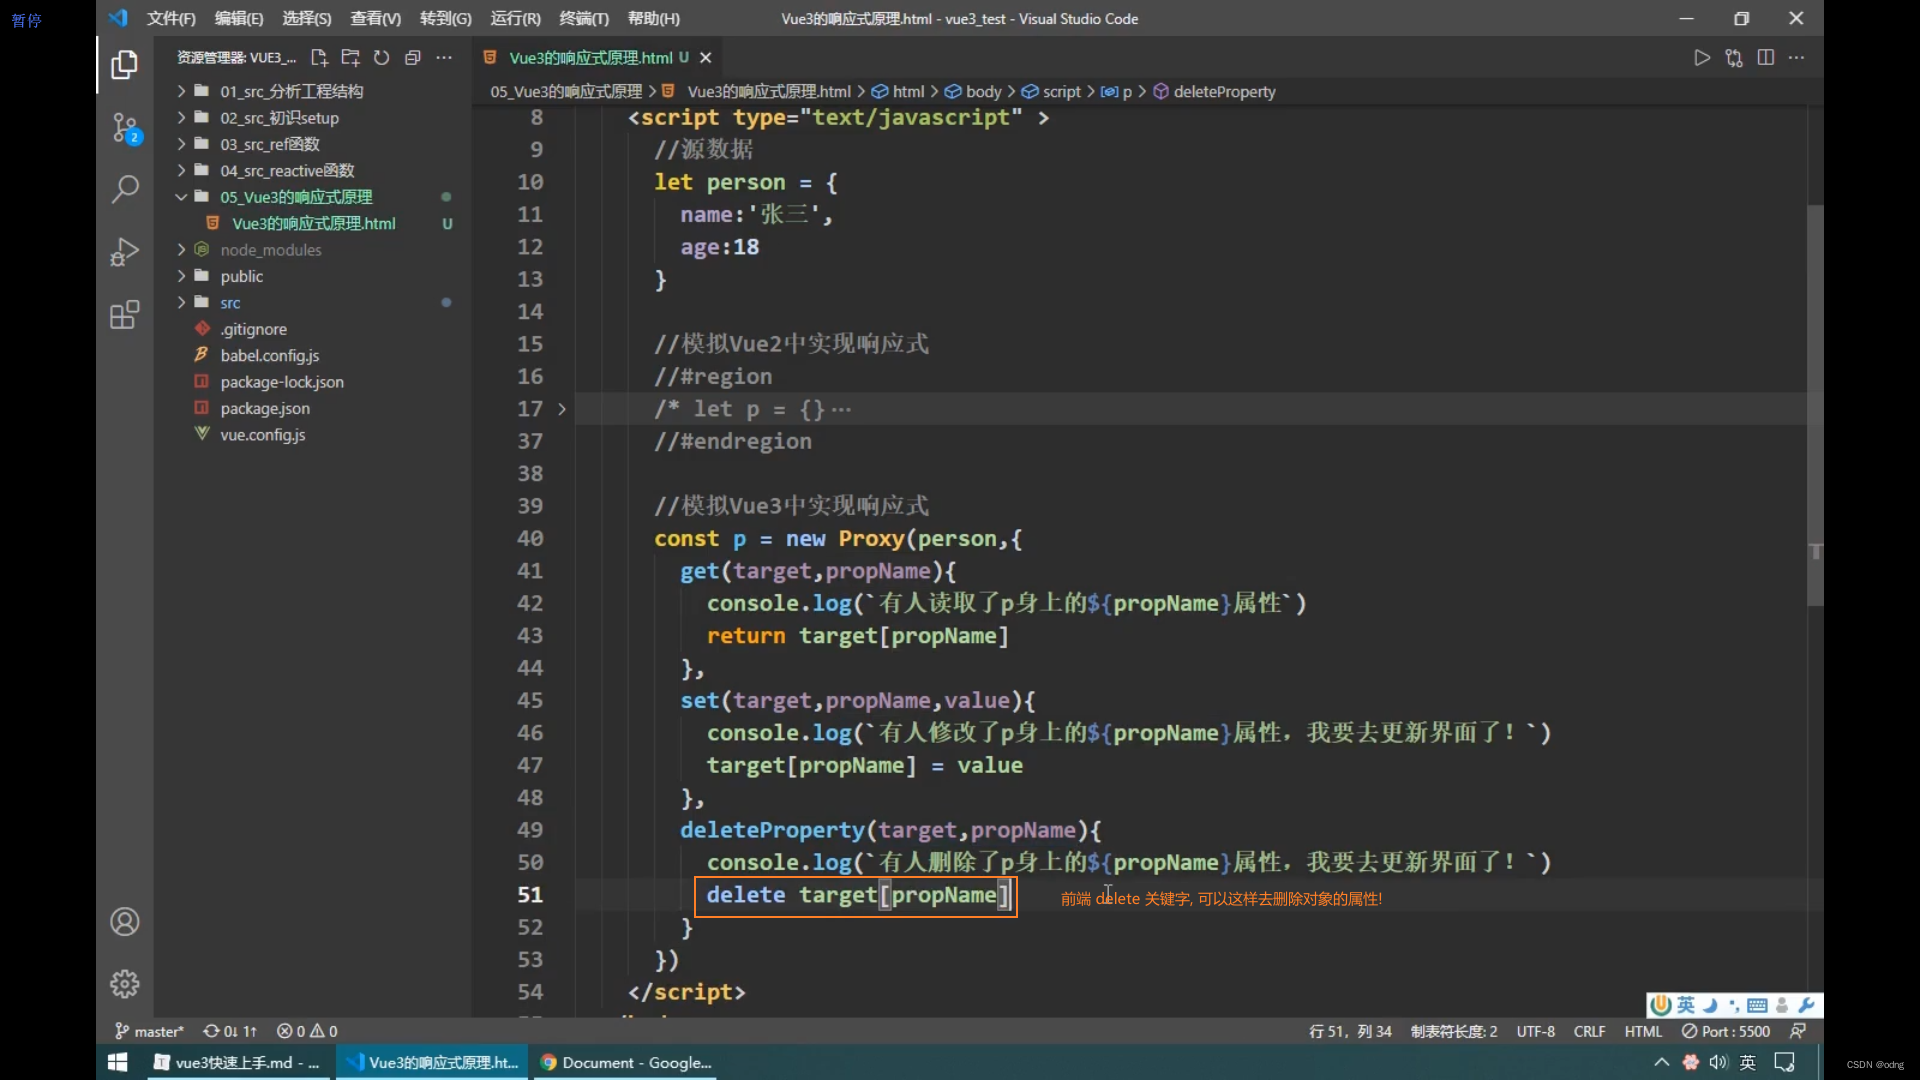Change the UTF-8 file encoding
Image resolution: width=1920 pixels, height=1080 pixels.
(x=1535, y=1031)
